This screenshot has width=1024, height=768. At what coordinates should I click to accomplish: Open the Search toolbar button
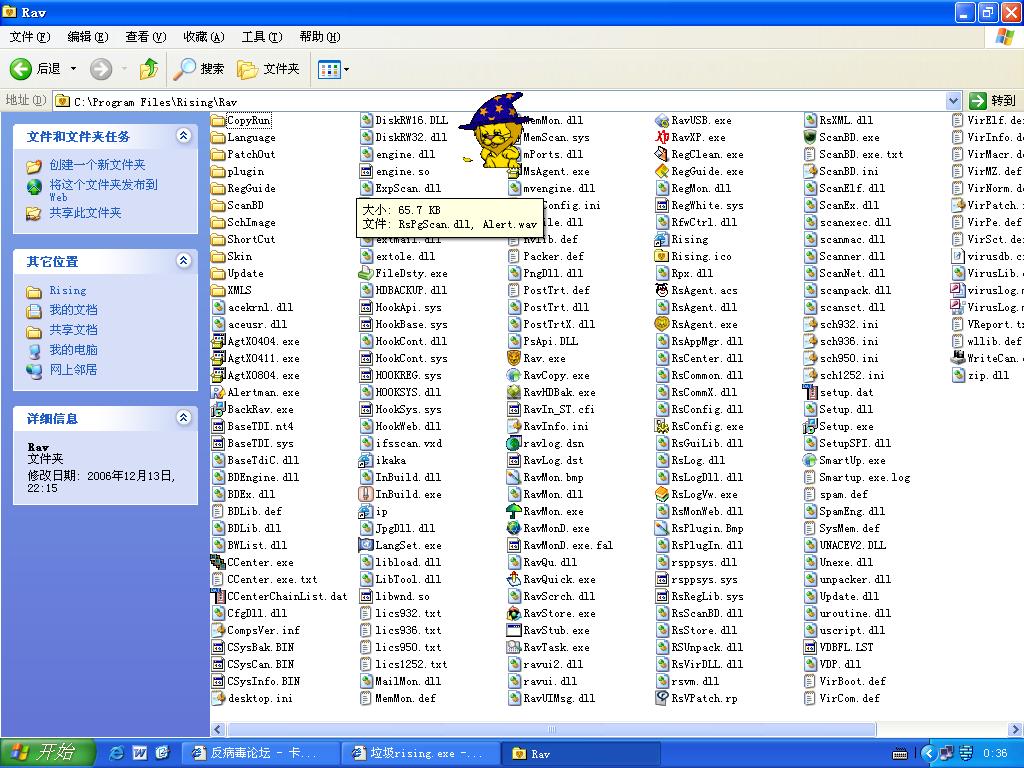click(199, 69)
